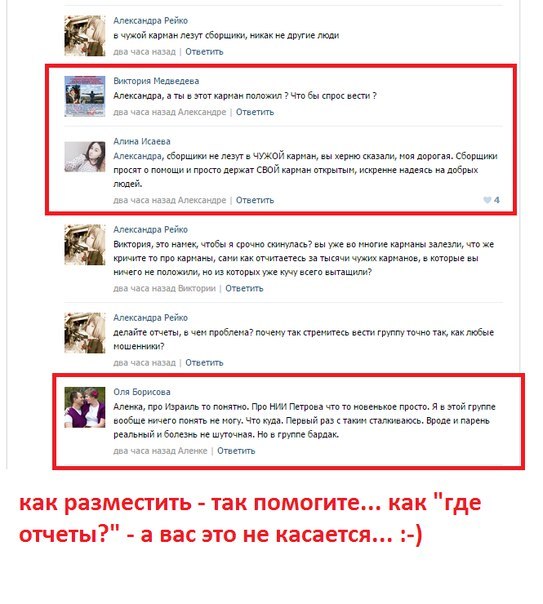Reply to 'в чужой карман лезут сборщики' comment

tap(204, 52)
